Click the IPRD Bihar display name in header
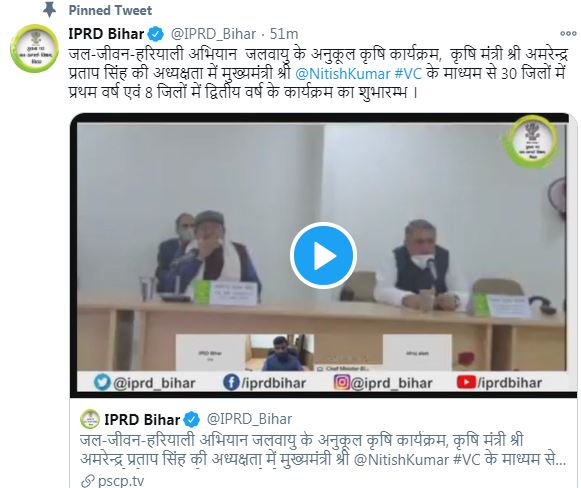This screenshot has height=488, width=581. point(106,34)
